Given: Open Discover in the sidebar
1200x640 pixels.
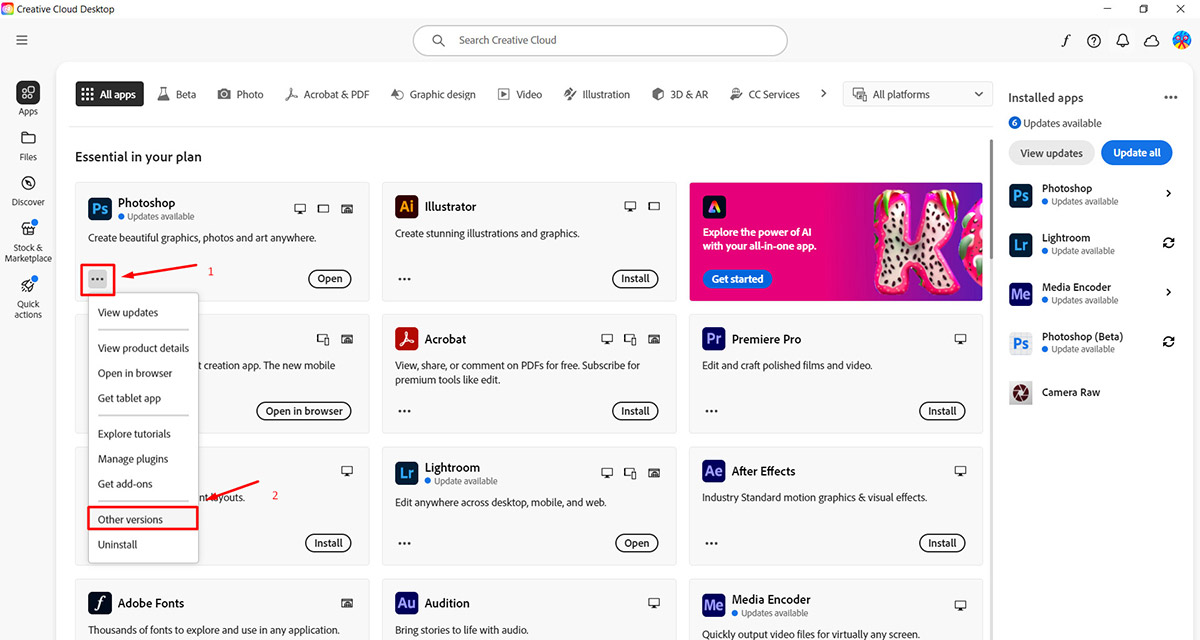Looking at the screenshot, I should pos(28,191).
